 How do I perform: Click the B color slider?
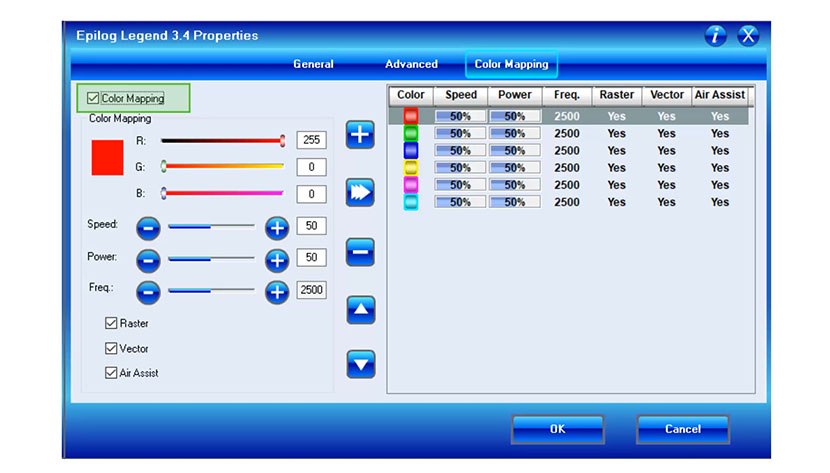(x=223, y=193)
